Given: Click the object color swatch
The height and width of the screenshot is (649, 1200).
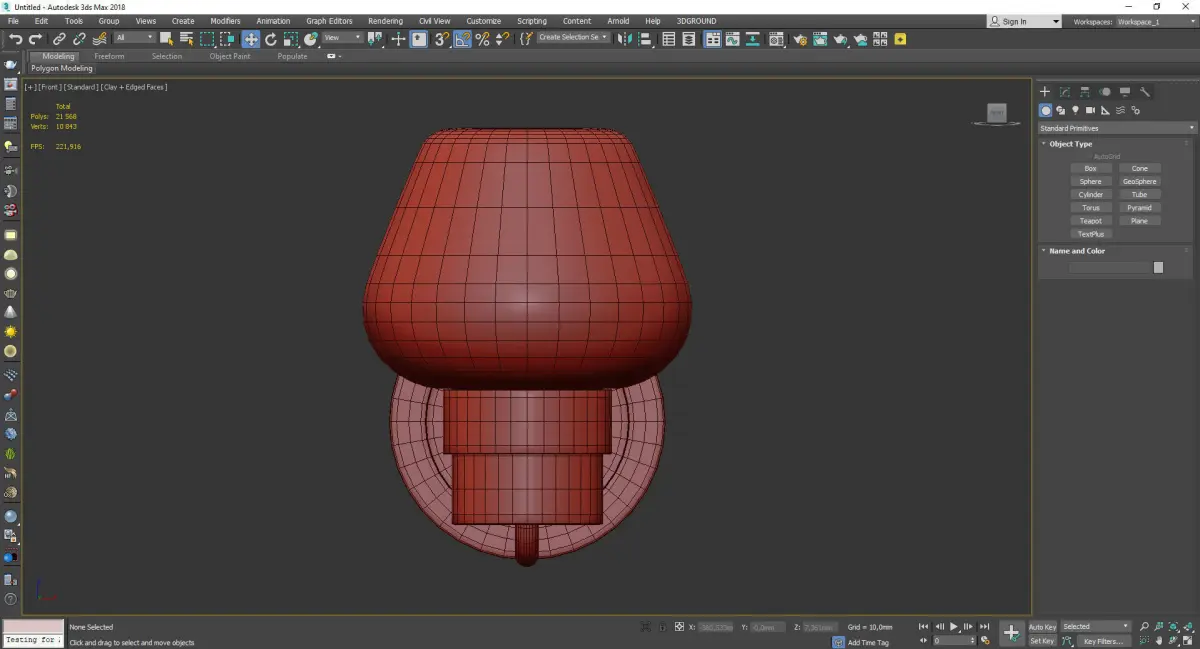Looking at the screenshot, I should pos(1158,267).
